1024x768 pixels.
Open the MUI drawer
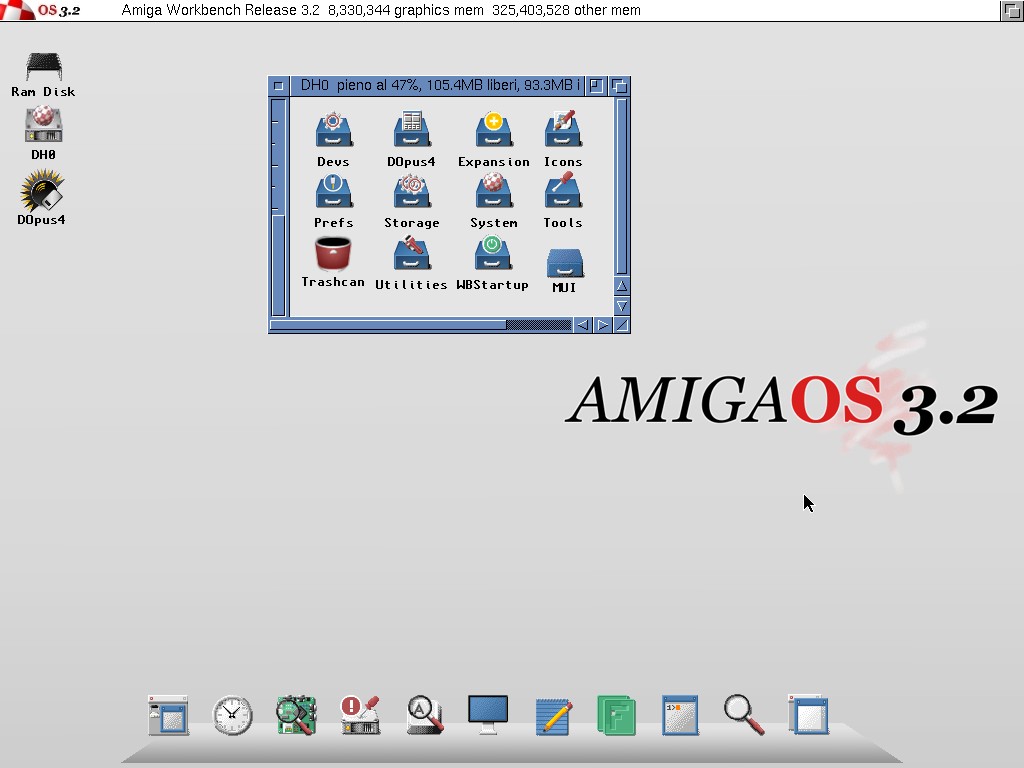pyautogui.click(x=564, y=263)
